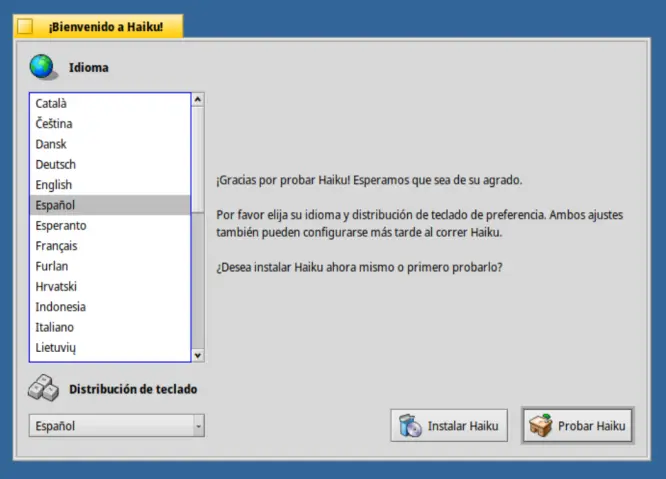666x479 pixels.
Task: Select Català in the language list
Action: (x=110, y=103)
